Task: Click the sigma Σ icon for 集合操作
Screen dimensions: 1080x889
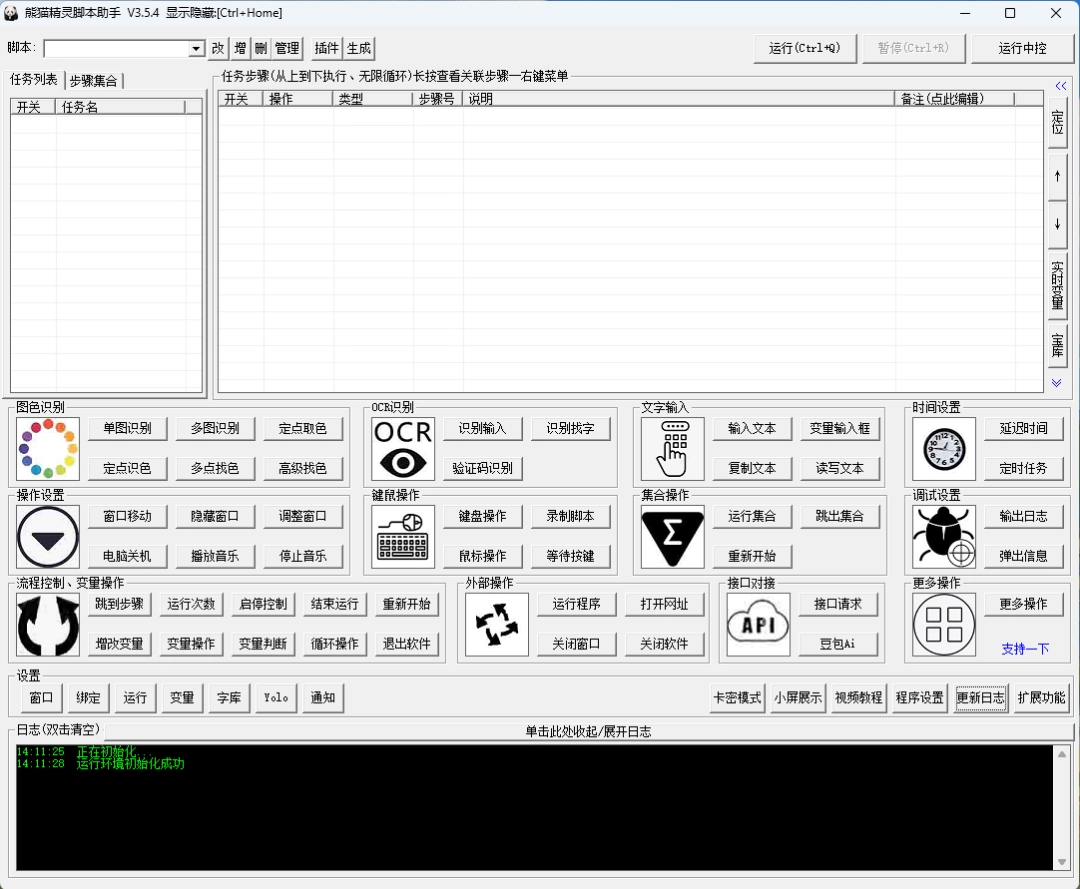Action: tap(671, 537)
